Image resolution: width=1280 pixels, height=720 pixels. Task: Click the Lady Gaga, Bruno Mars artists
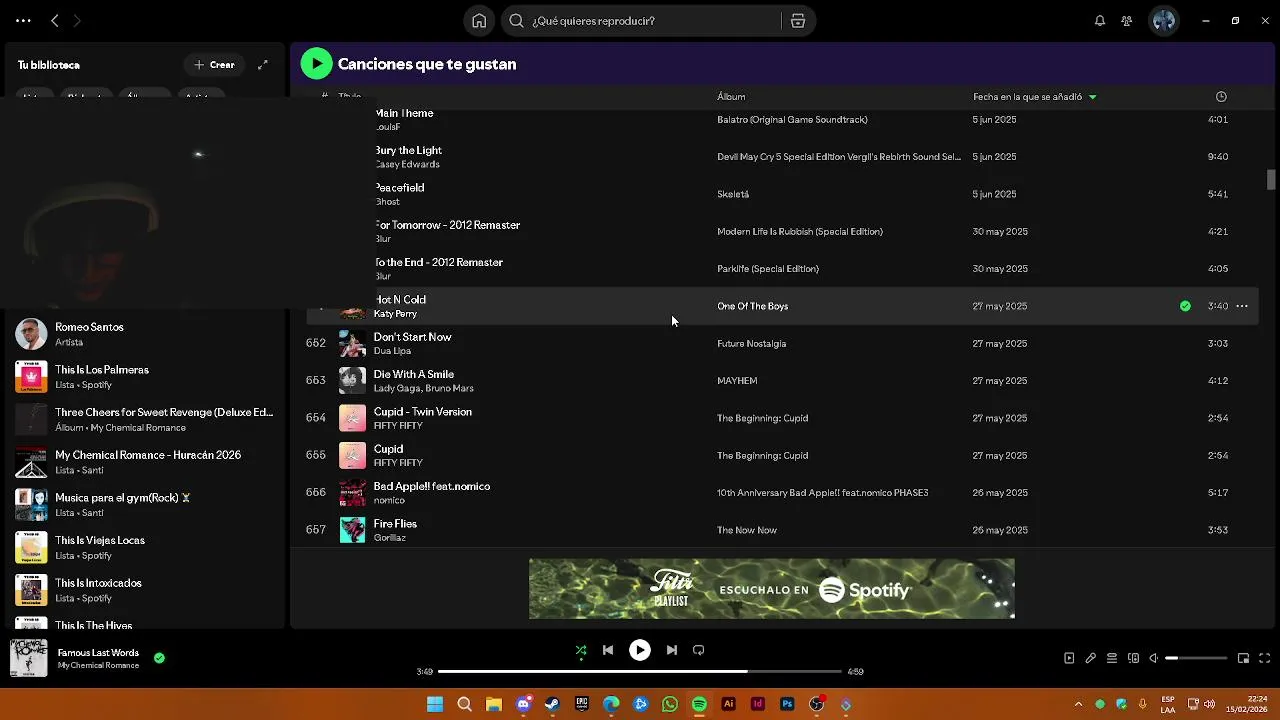(423, 388)
